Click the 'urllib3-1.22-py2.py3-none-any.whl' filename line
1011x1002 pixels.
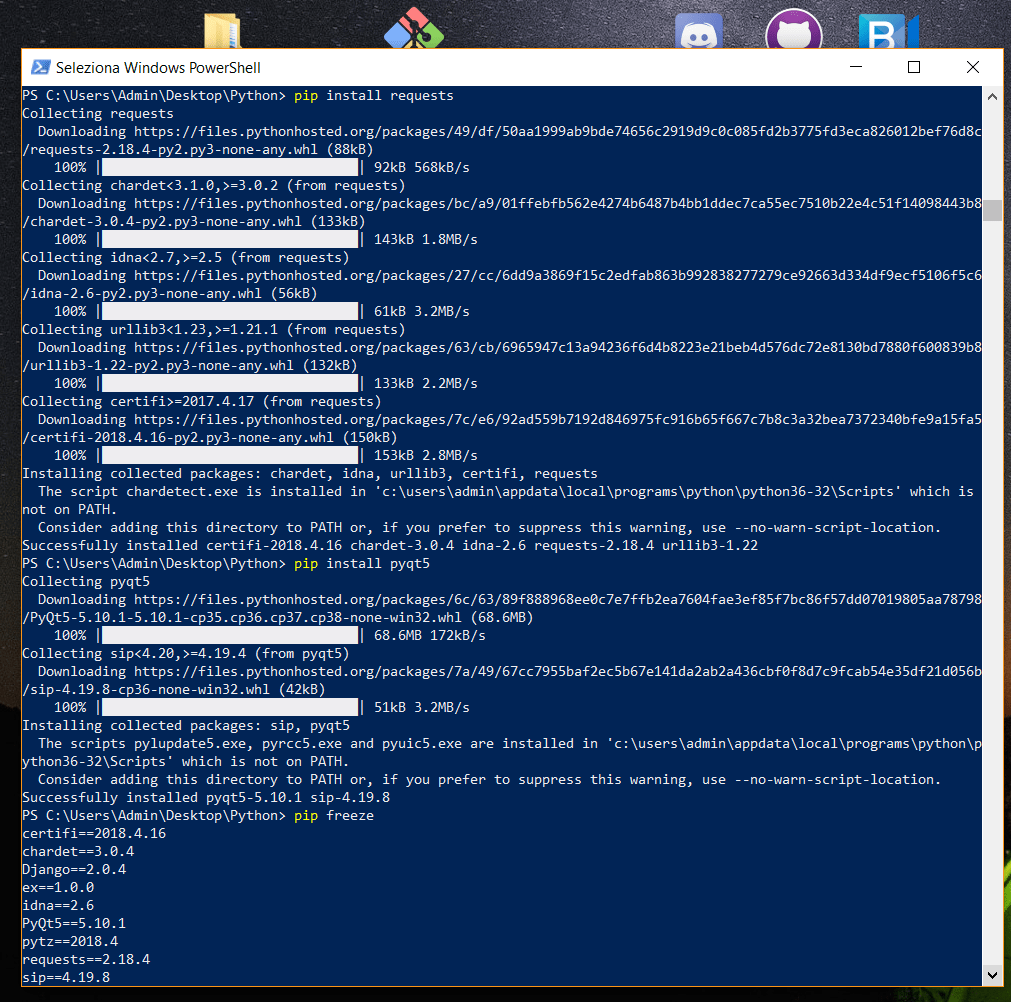190,366
